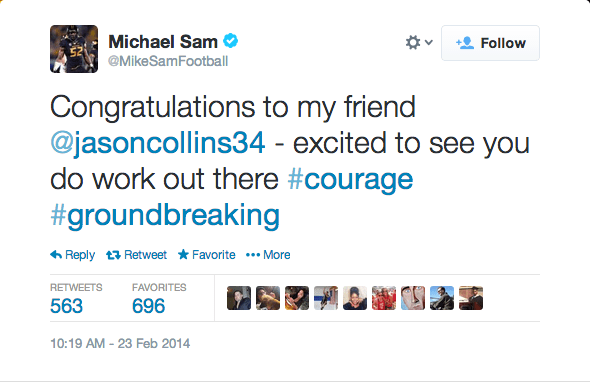Click the Michael Sam display name
The height and width of the screenshot is (382, 590).
pyautogui.click(x=163, y=41)
